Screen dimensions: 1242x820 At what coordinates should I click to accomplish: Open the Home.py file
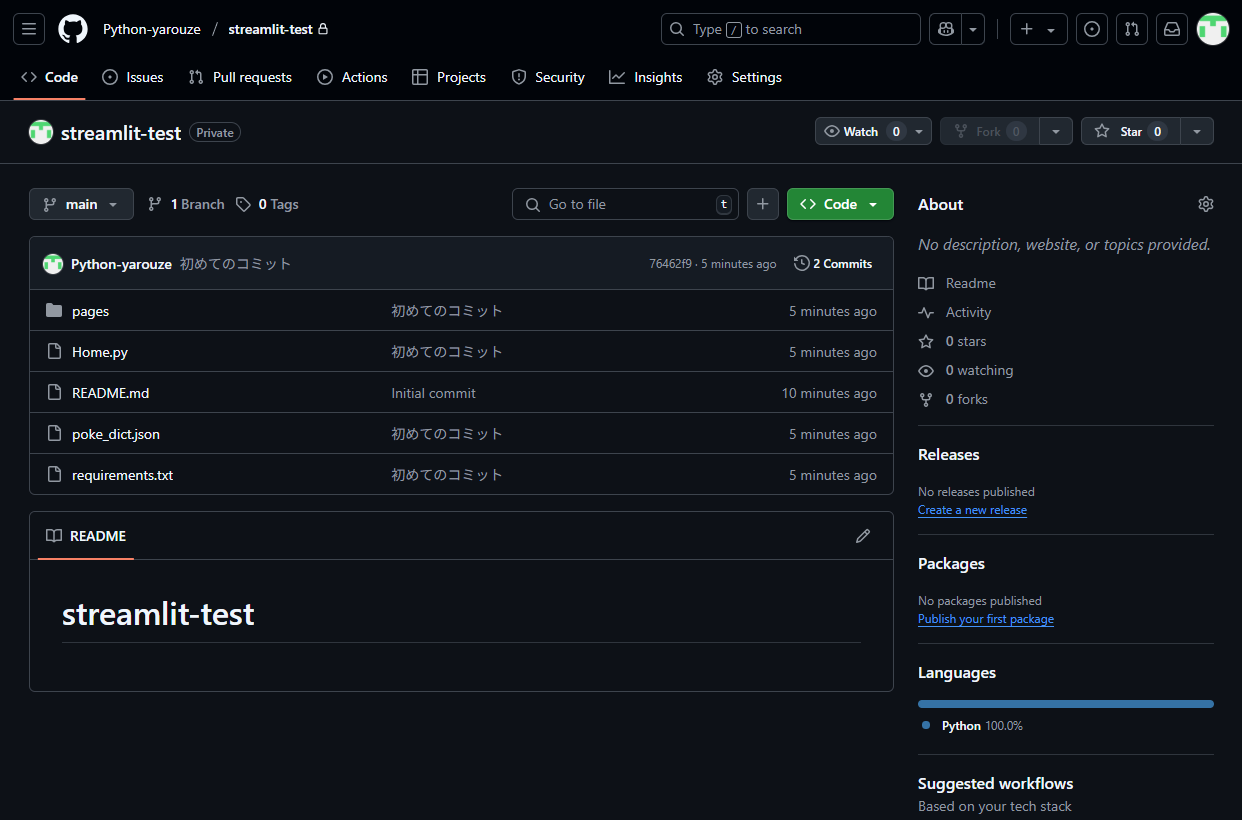[100, 352]
